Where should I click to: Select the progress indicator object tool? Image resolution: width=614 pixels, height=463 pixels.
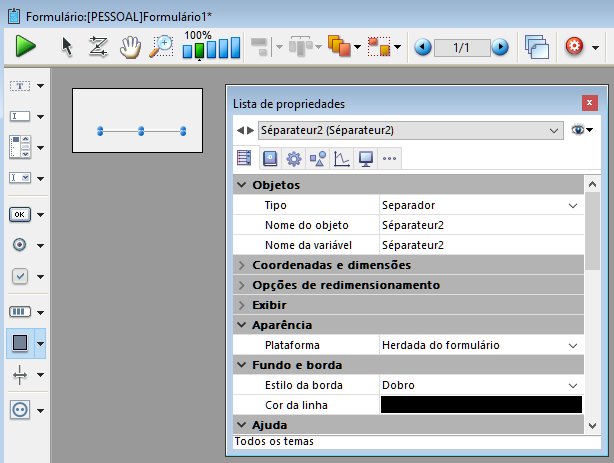[20, 311]
